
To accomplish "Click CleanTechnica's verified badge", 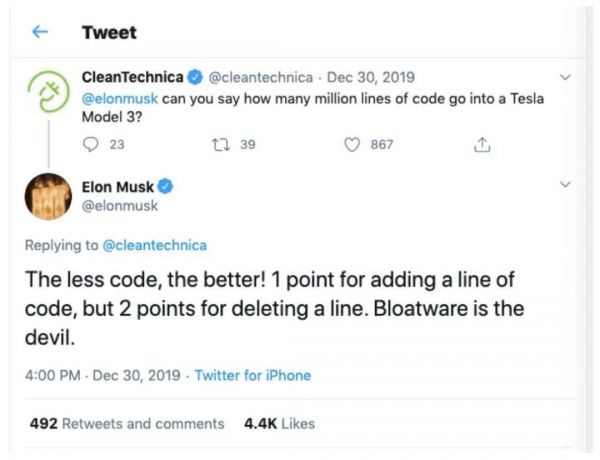I will pos(197,77).
